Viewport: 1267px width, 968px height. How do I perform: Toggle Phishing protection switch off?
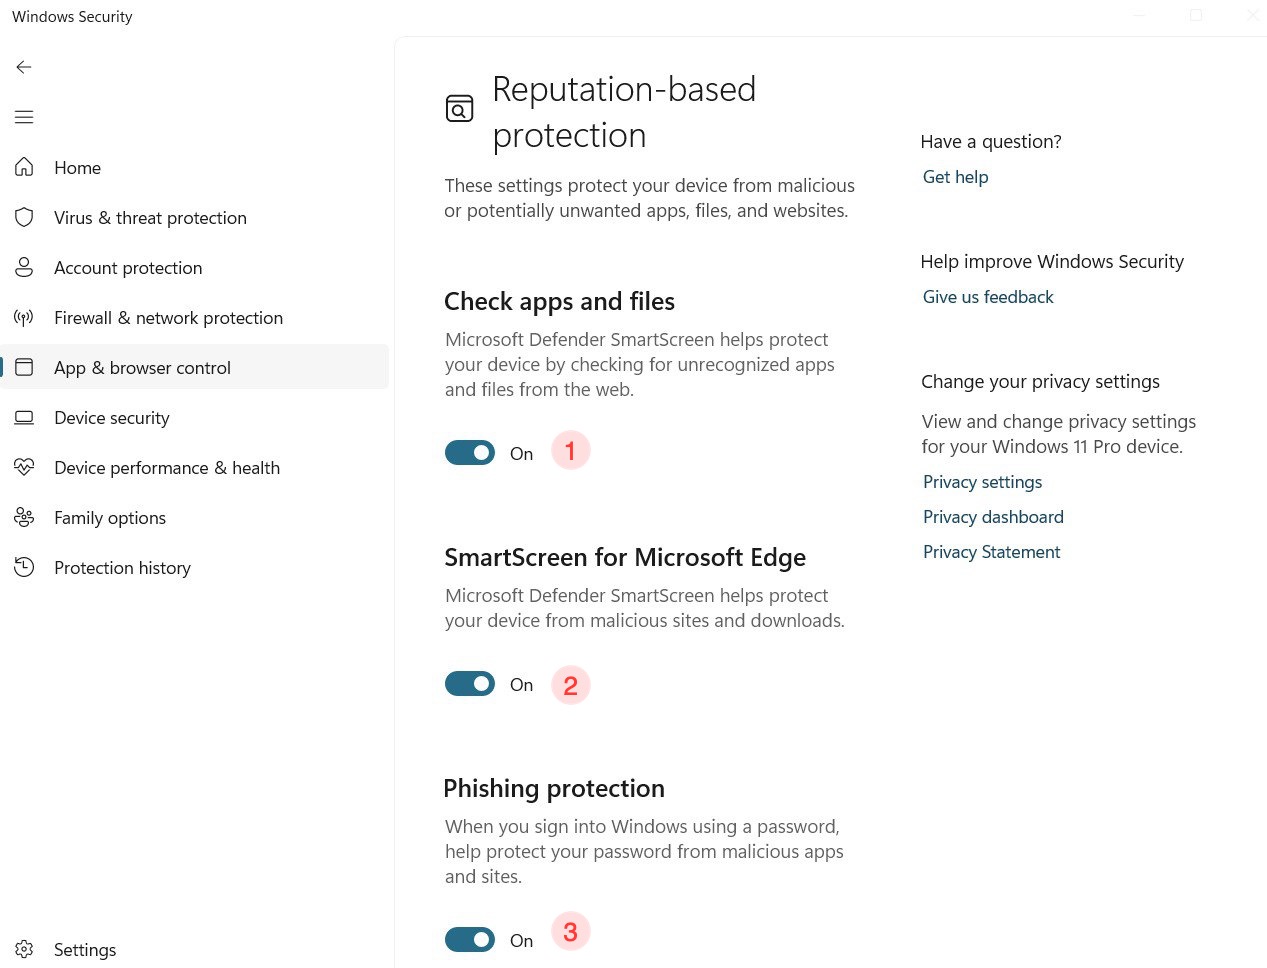470,940
